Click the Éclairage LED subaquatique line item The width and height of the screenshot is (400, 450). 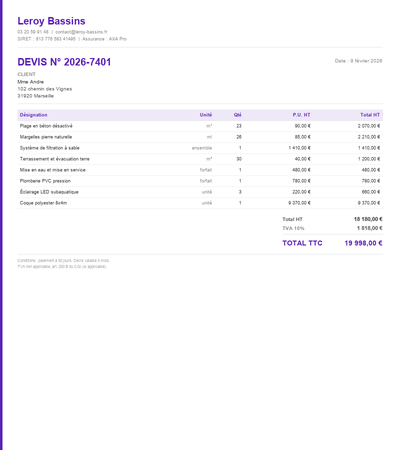tap(49, 192)
